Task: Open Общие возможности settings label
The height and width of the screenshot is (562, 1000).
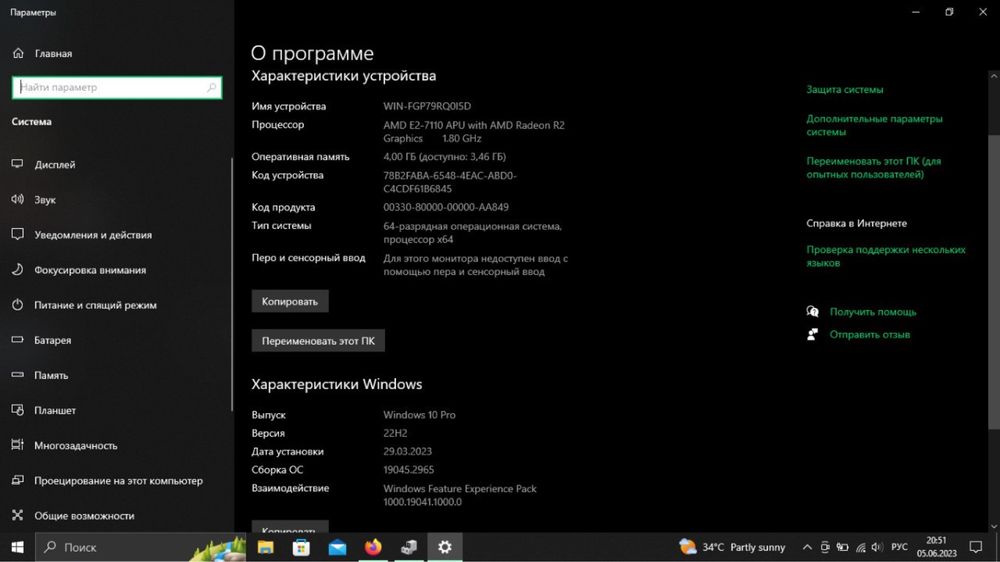Action: (84, 515)
